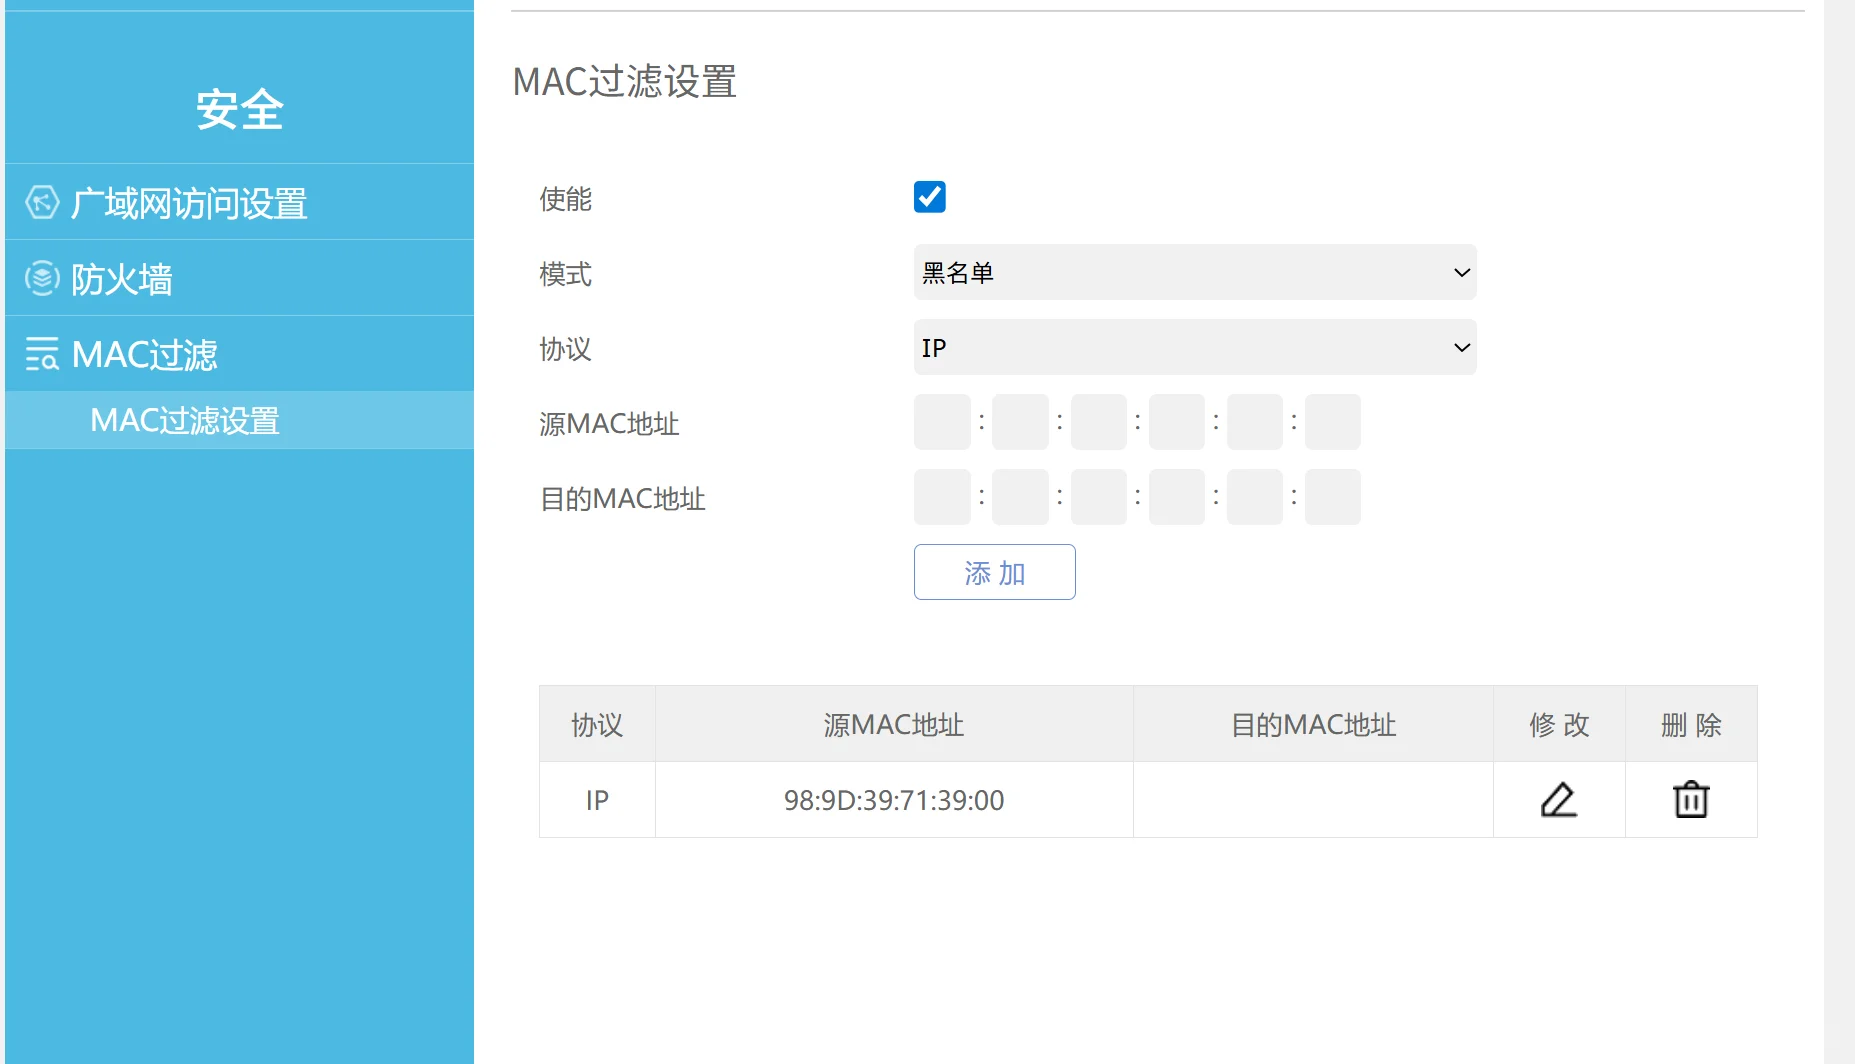
Task: Select the MAC过滤设置 submenu item
Action: coord(240,420)
